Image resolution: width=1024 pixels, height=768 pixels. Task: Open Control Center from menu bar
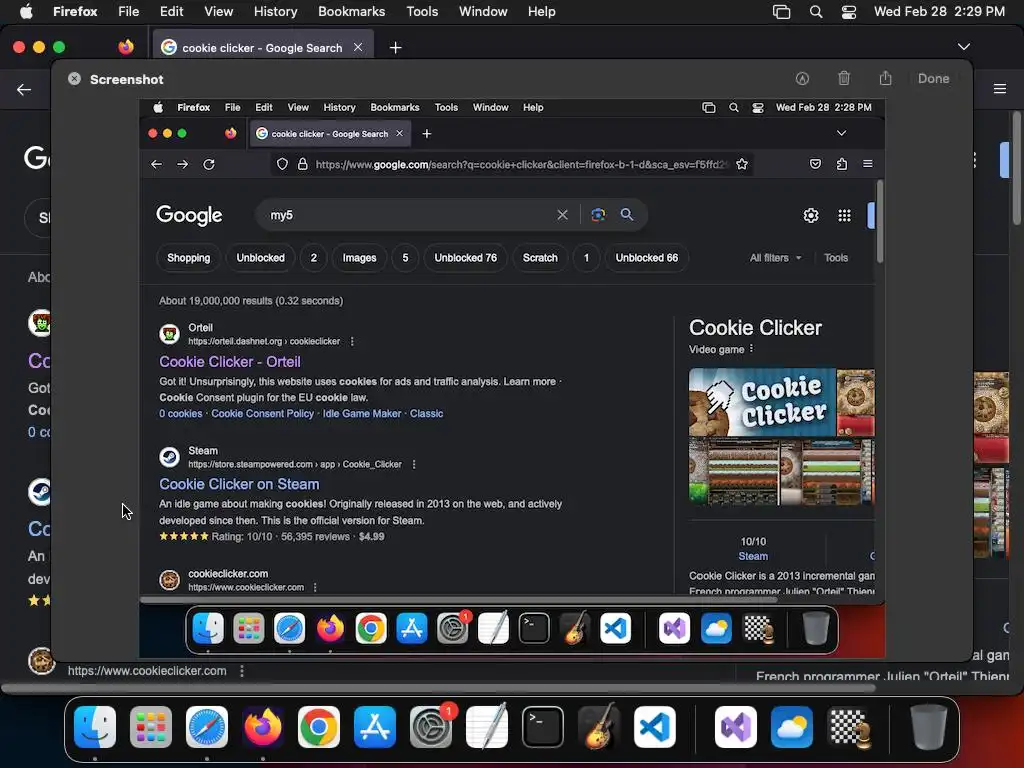pos(849,12)
